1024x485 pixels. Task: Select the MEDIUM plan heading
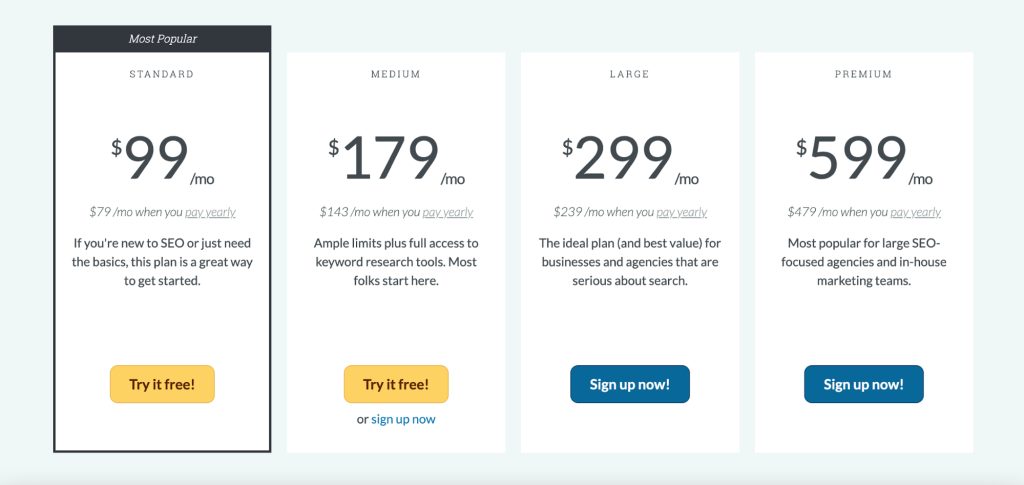396,74
